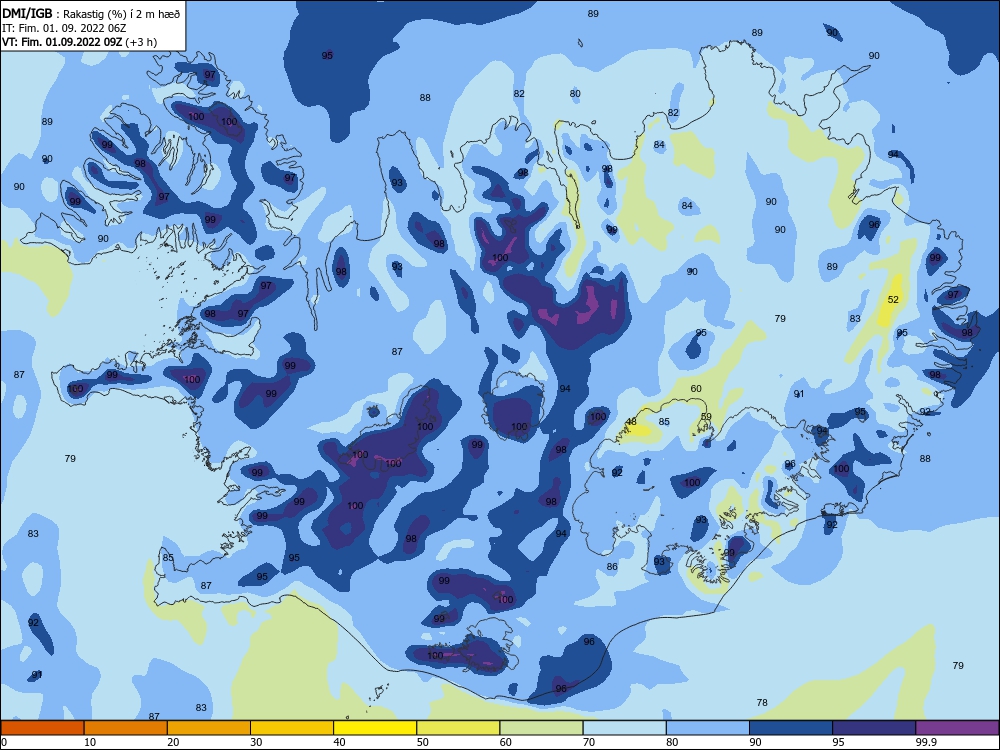Click the indigo 95–99.9 legend swatch
This screenshot has height=750, width=1000.
pyautogui.click(x=874, y=728)
